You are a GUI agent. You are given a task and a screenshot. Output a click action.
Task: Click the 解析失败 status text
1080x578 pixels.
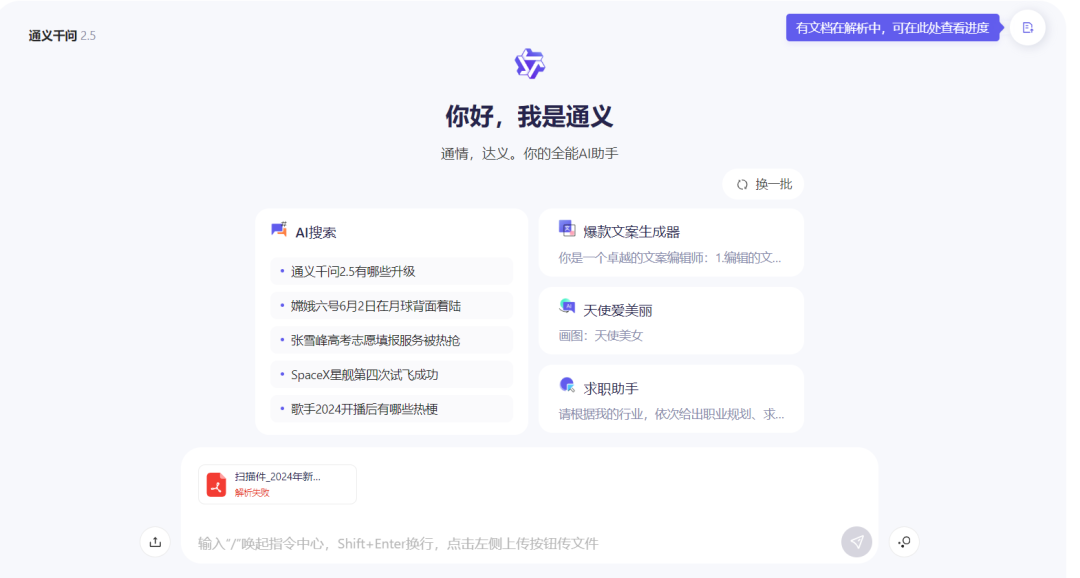pyautogui.click(x=252, y=493)
